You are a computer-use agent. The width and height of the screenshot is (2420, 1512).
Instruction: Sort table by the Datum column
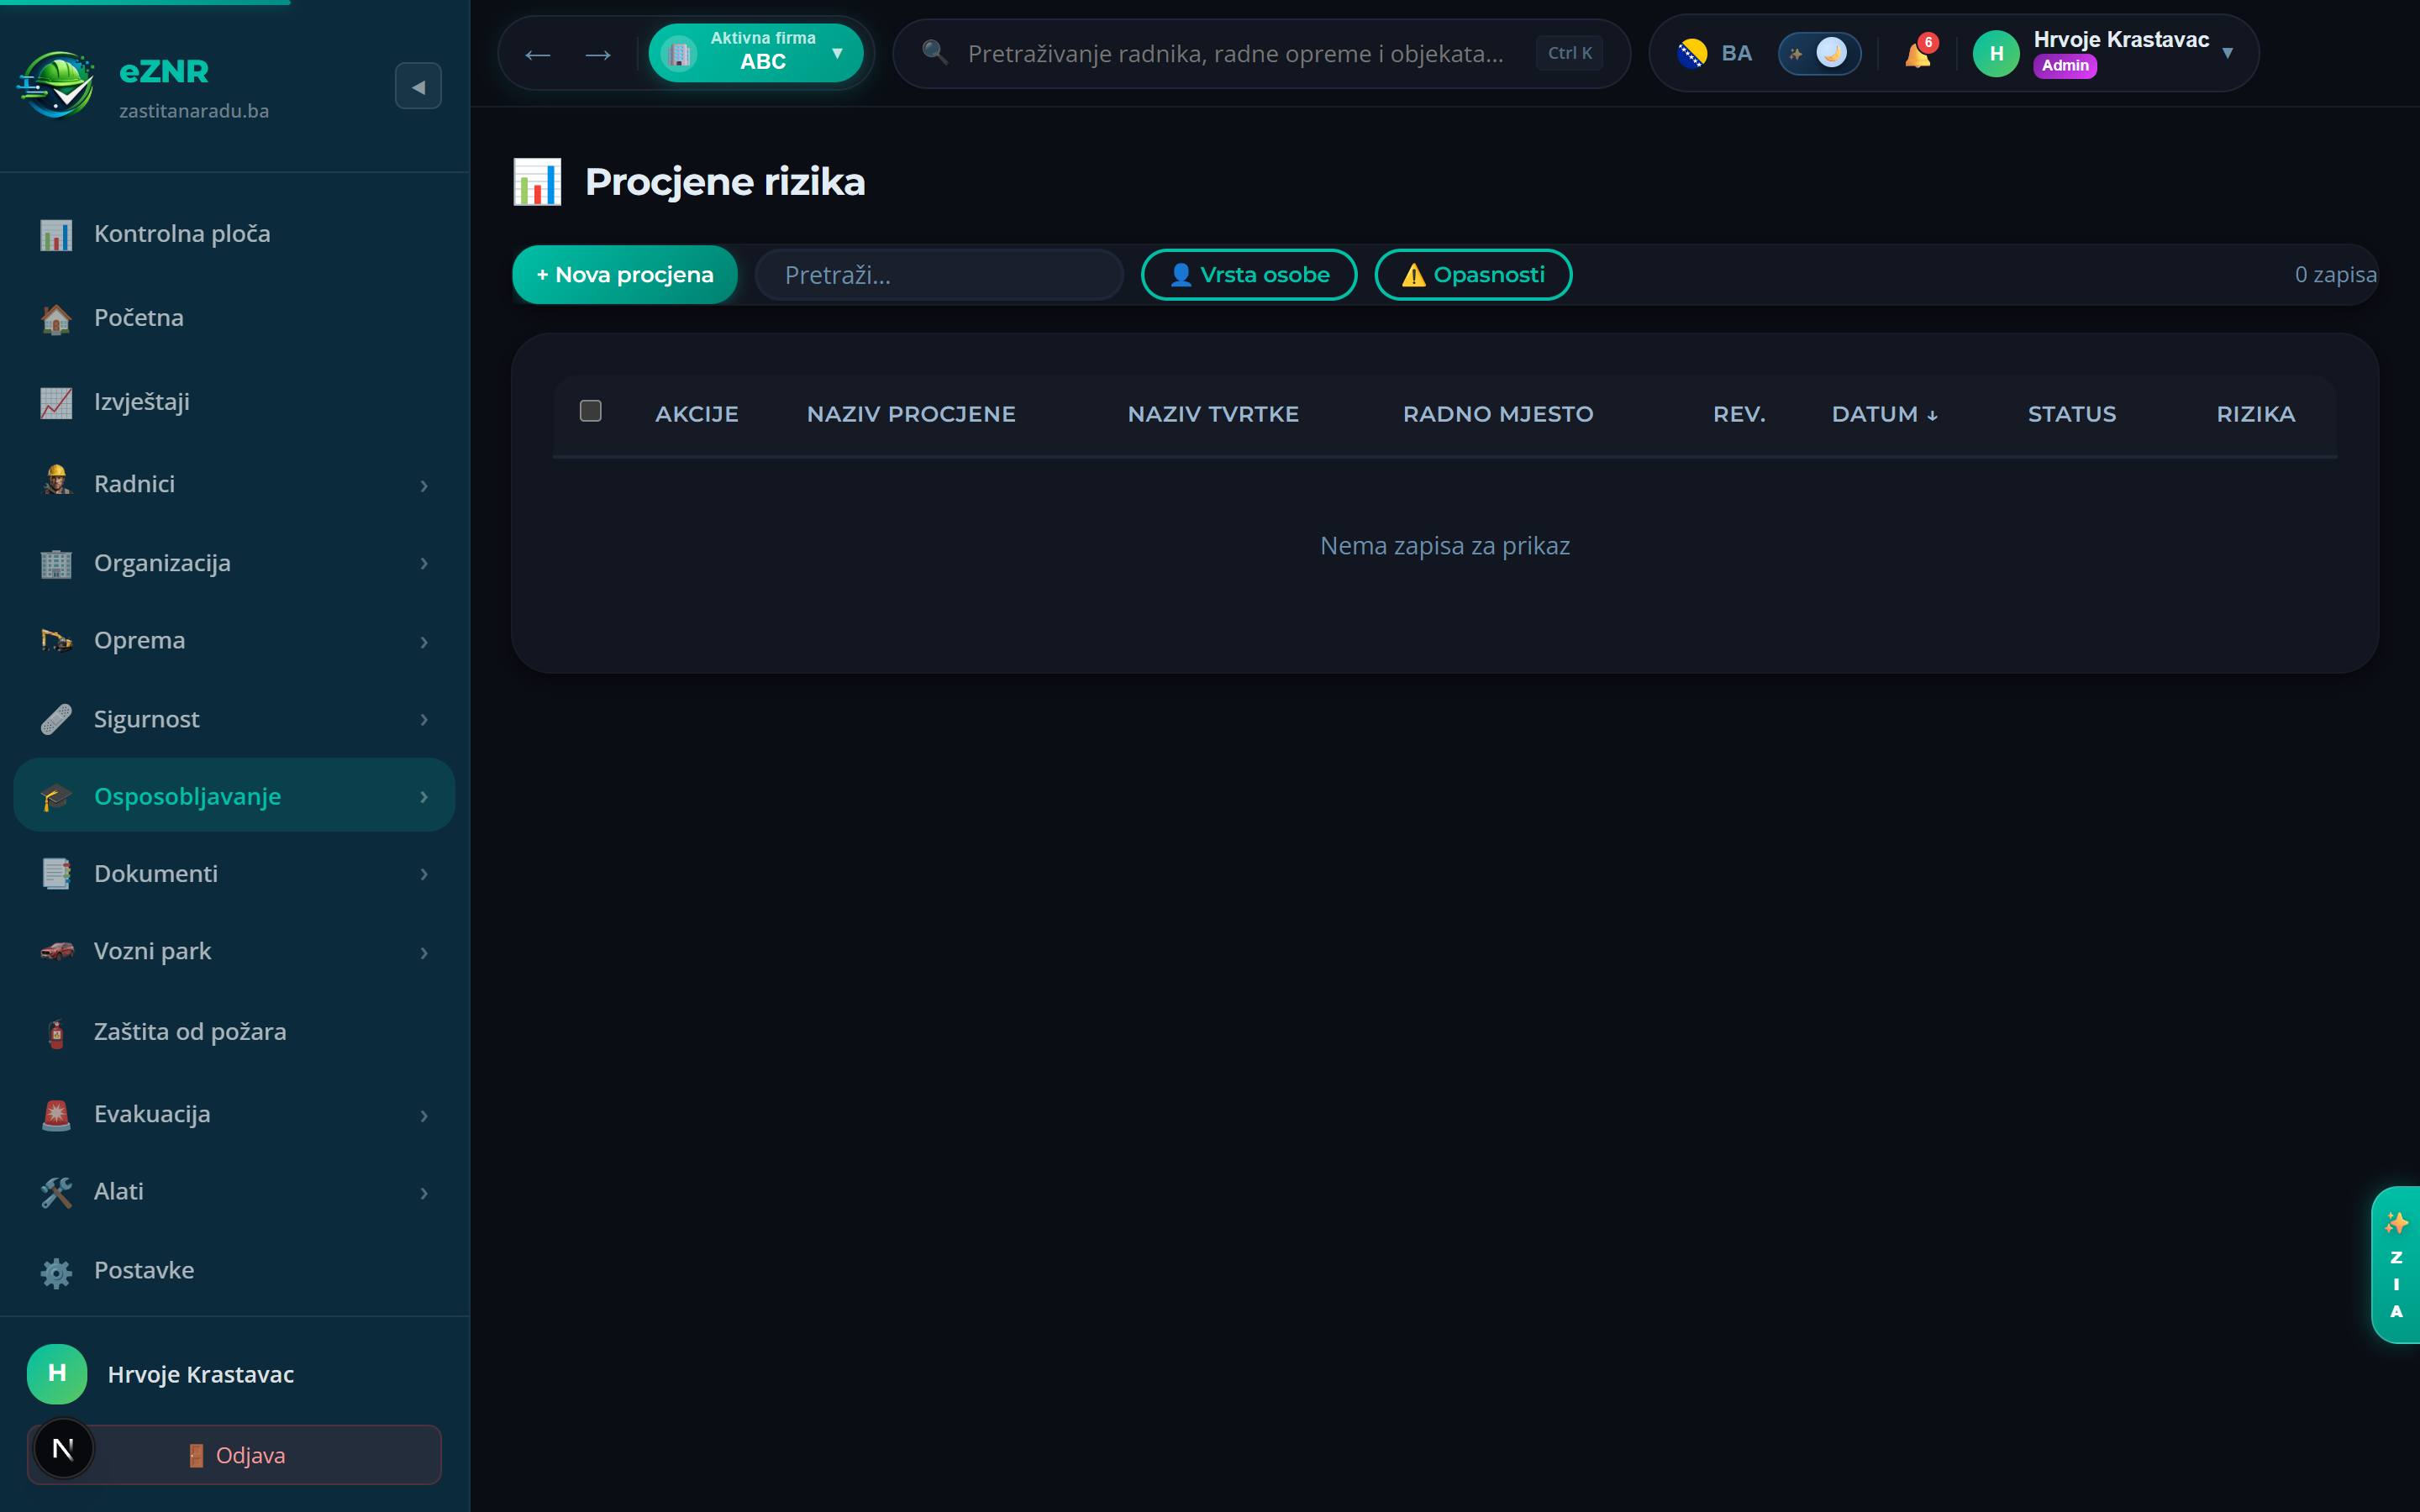tap(1884, 414)
